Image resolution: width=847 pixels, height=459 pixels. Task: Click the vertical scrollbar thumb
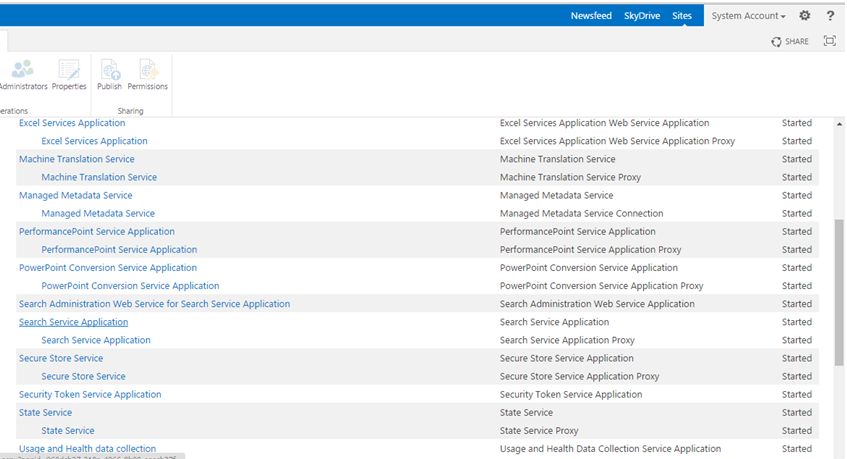click(x=839, y=290)
